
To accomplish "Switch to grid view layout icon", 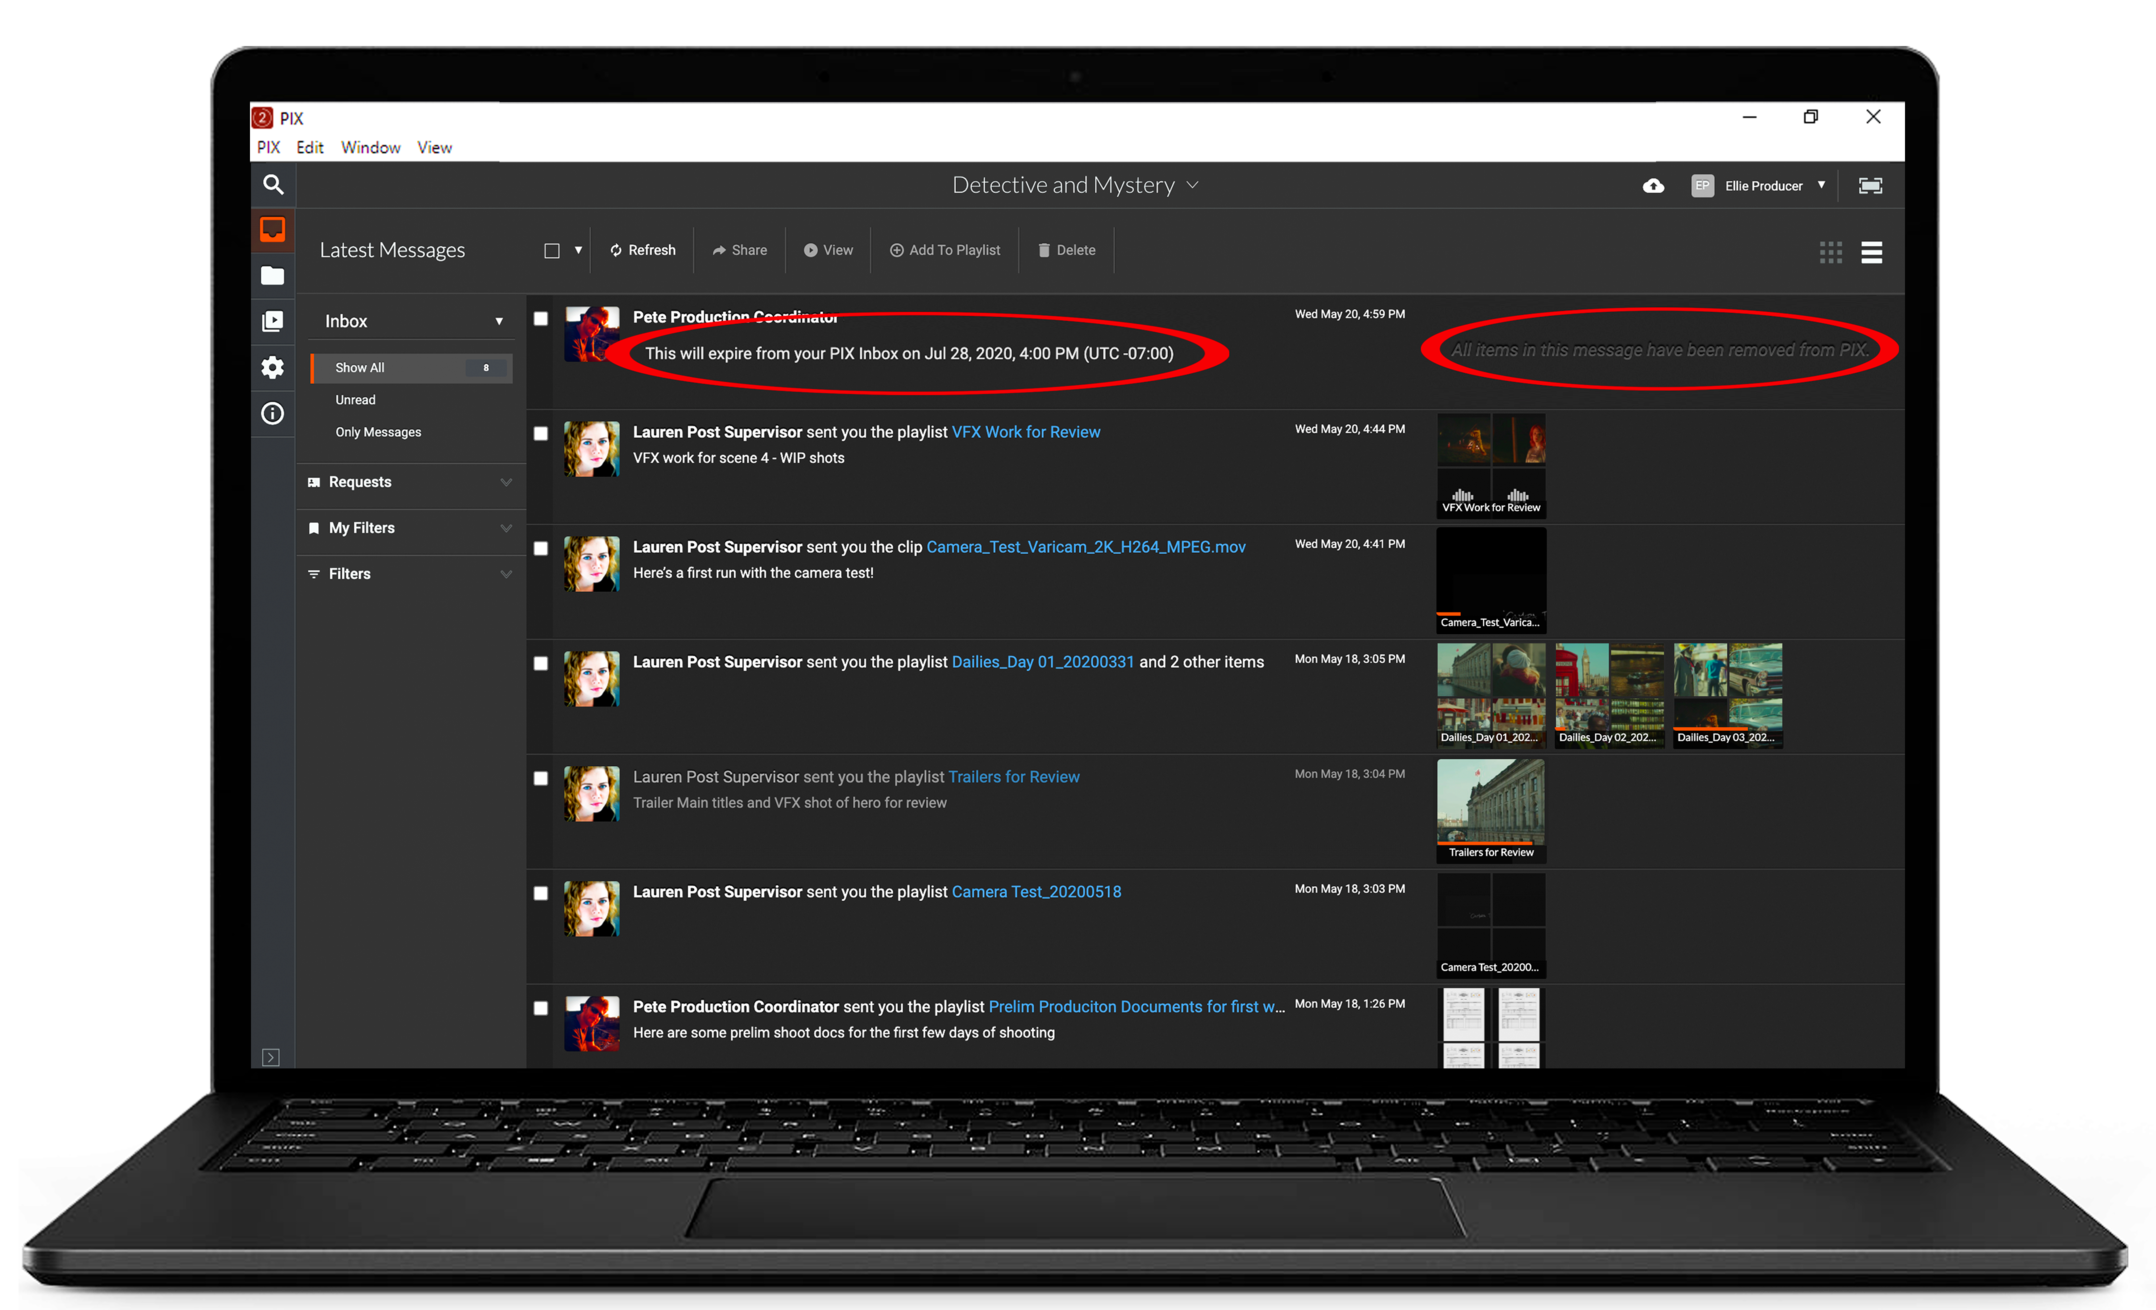I will 1830,252.
